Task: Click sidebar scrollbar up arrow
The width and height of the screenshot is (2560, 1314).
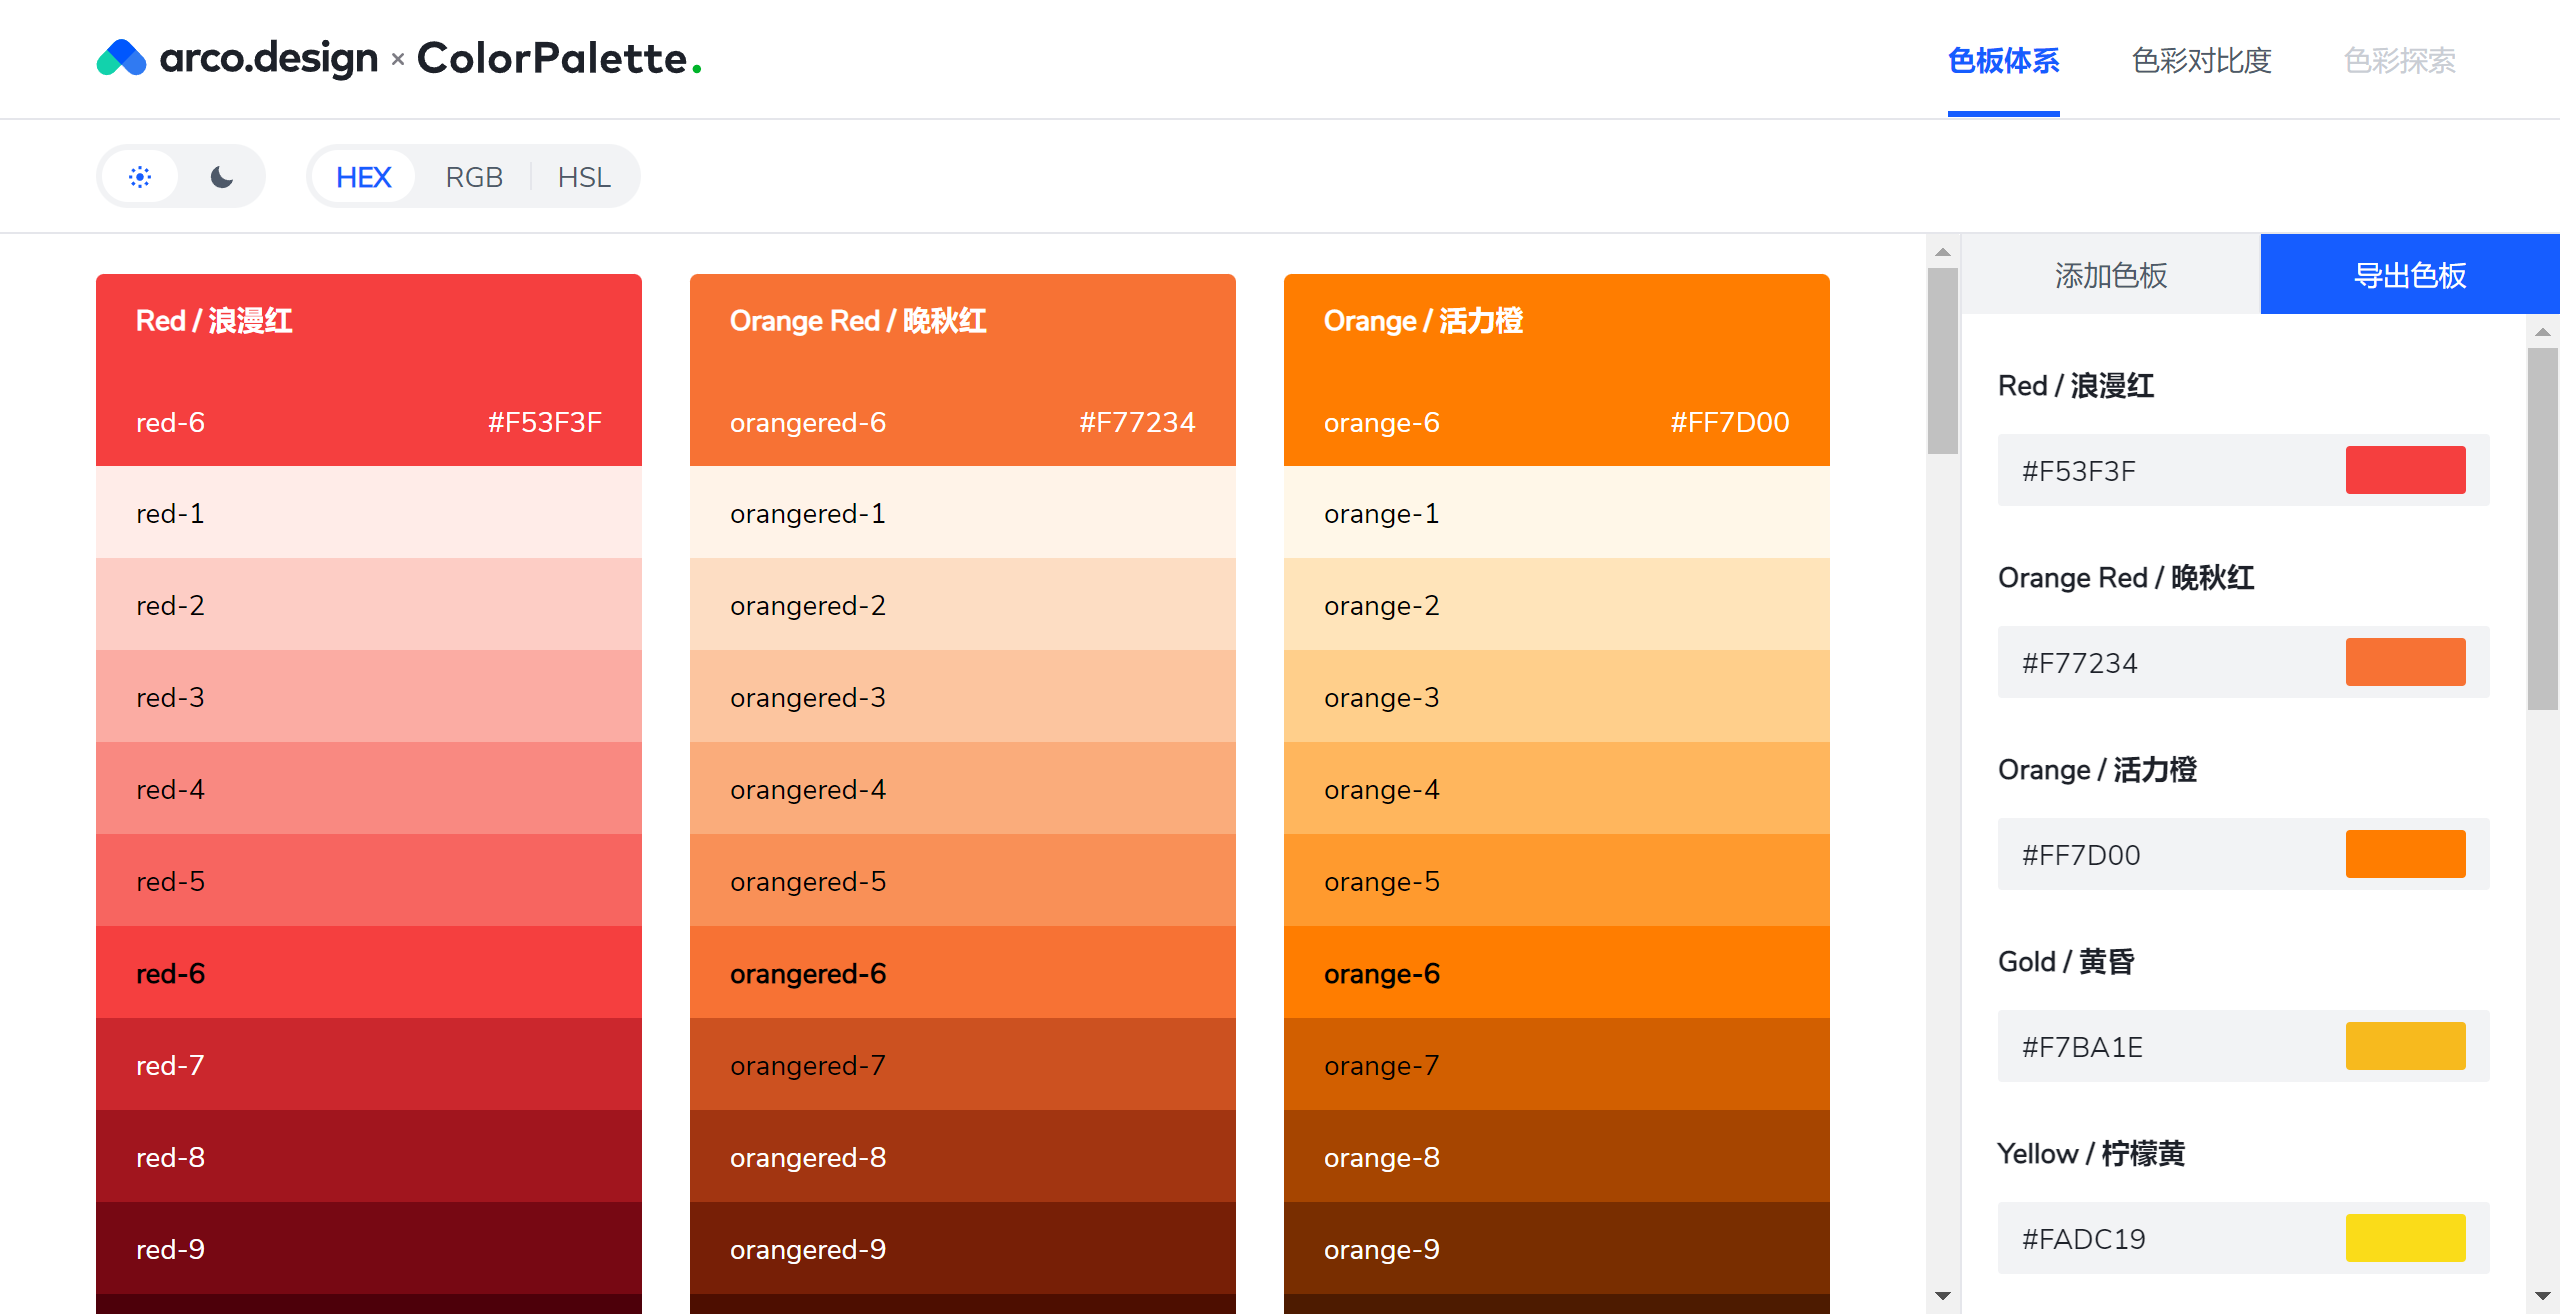Action: point(2543,331)
